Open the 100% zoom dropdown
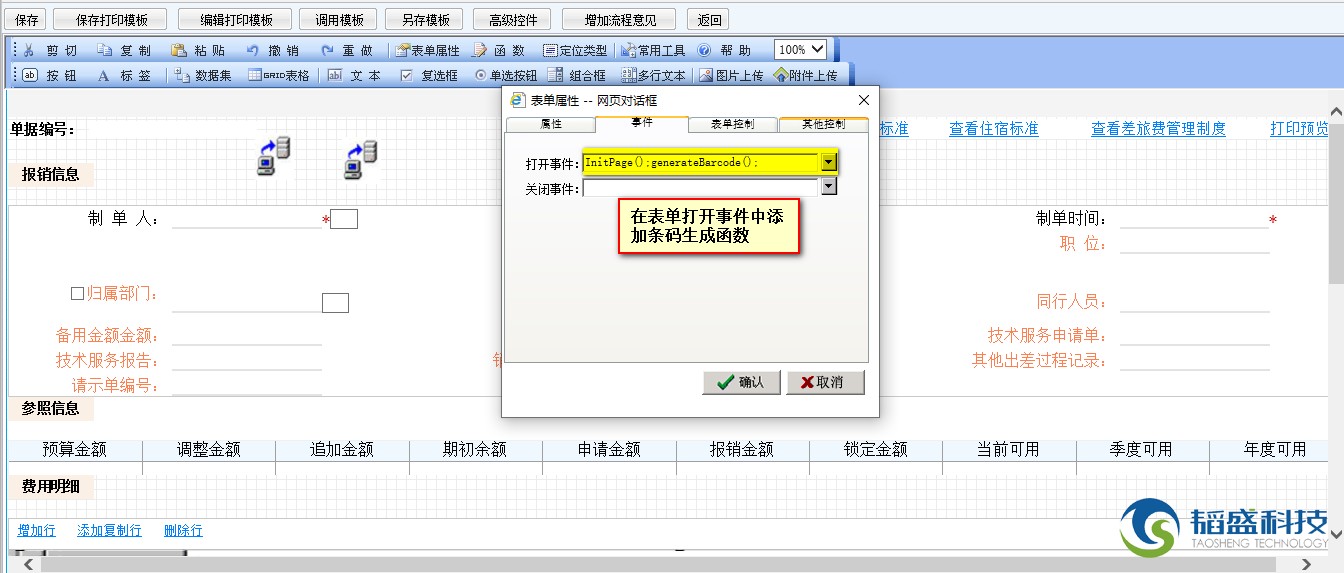This screenshot has width=1344, height=573. [x=801, y=49]
